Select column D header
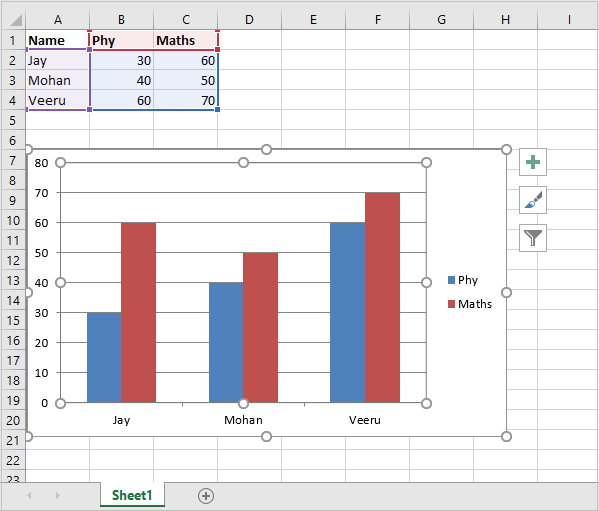Image resolution: width=599 pixels, height=511 pixels. [249, 19]
